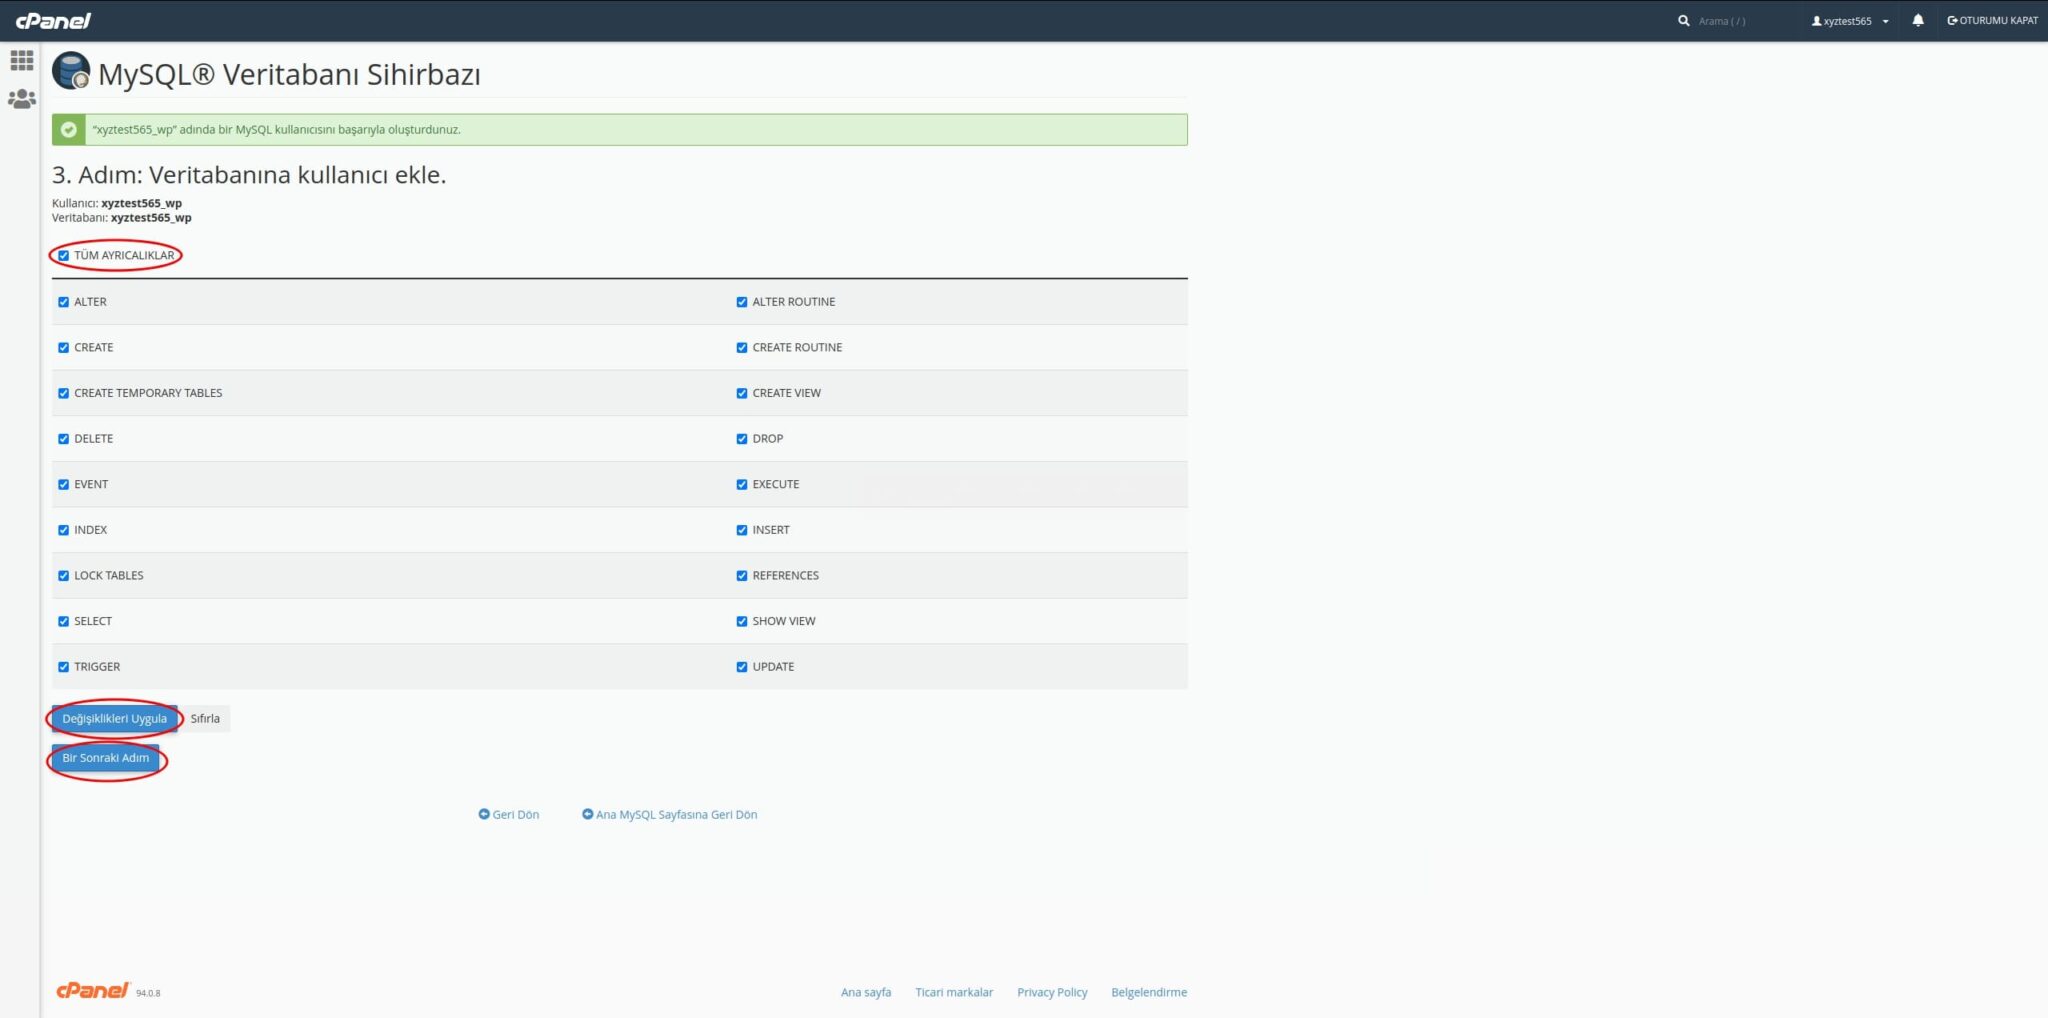This screenshot has width=2048, height=1018.
Task: Open the user manager sidebar icon
Action: tap(21, 99)
